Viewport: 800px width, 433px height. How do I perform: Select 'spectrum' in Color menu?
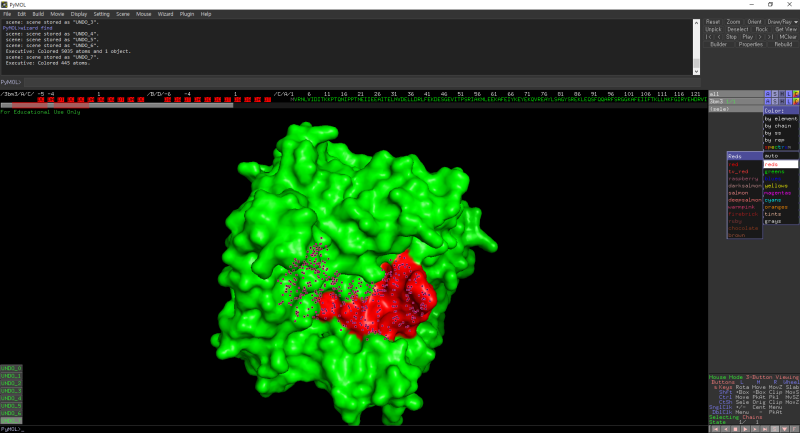click(x=781, y=147)
